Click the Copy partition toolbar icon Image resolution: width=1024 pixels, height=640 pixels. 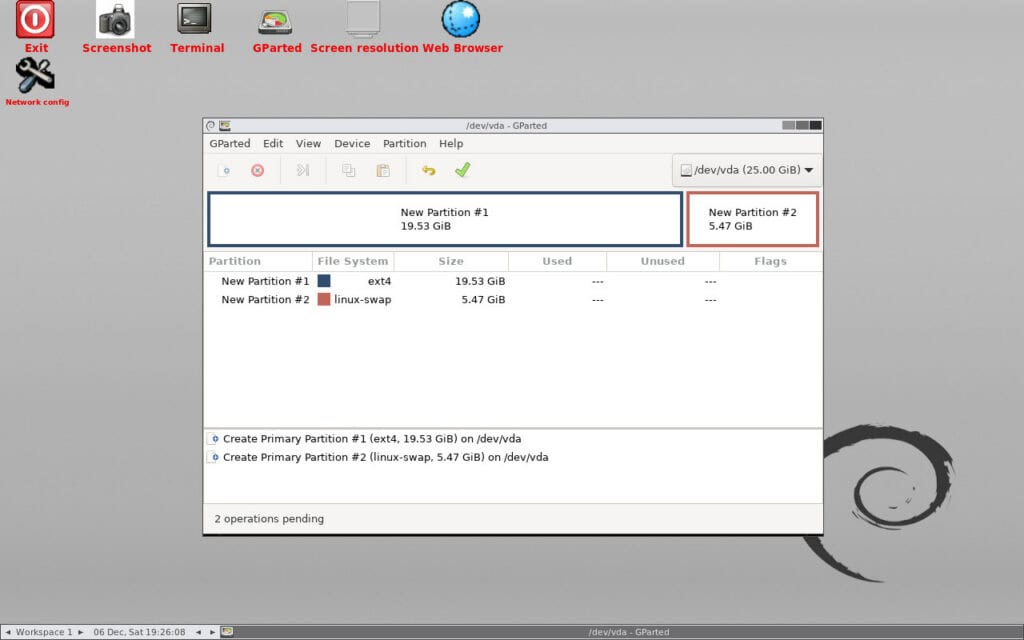pos(348,170)
